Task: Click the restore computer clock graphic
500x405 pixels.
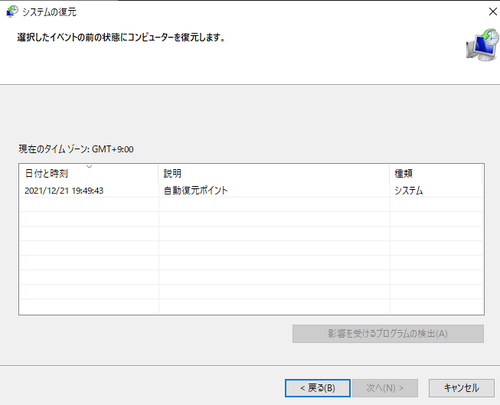Action: click(x=482, y=45)
